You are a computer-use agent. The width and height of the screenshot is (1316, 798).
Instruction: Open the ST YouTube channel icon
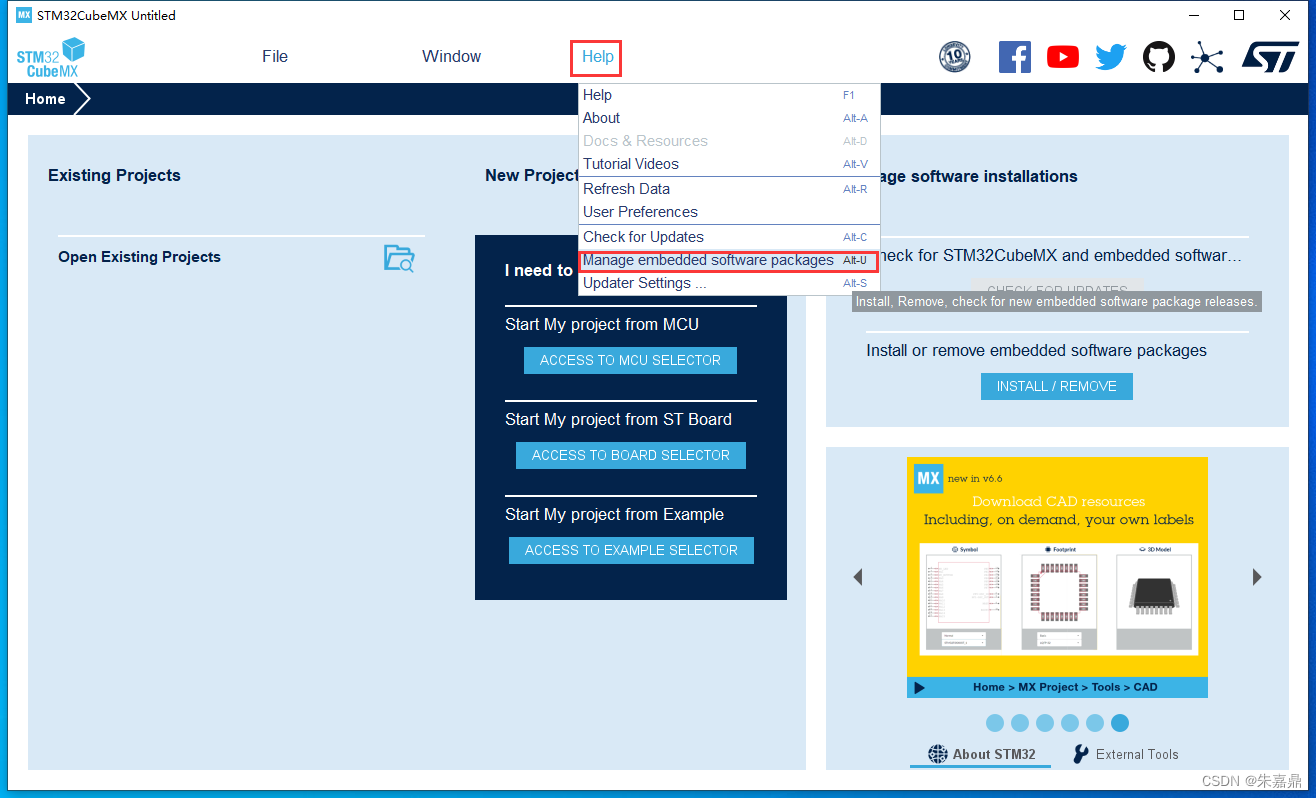click(1063, 57)
